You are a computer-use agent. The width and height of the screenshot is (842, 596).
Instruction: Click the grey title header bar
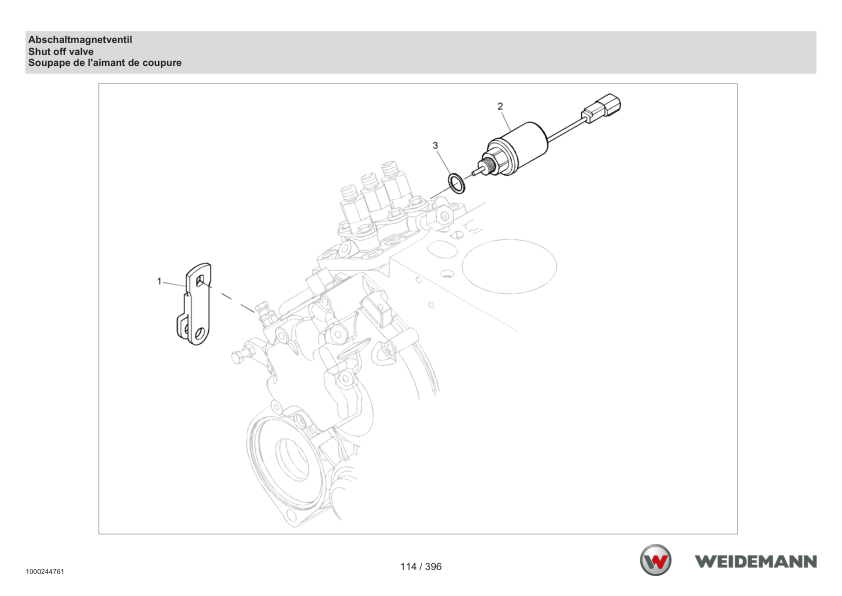420,52
